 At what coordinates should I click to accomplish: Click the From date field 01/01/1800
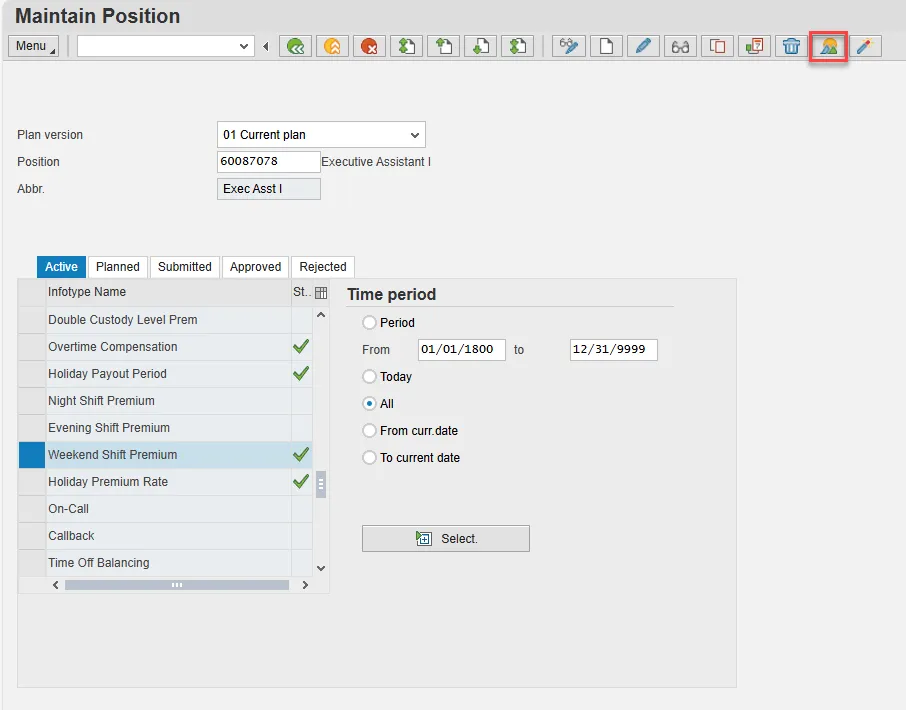click(x=462, y=350)
